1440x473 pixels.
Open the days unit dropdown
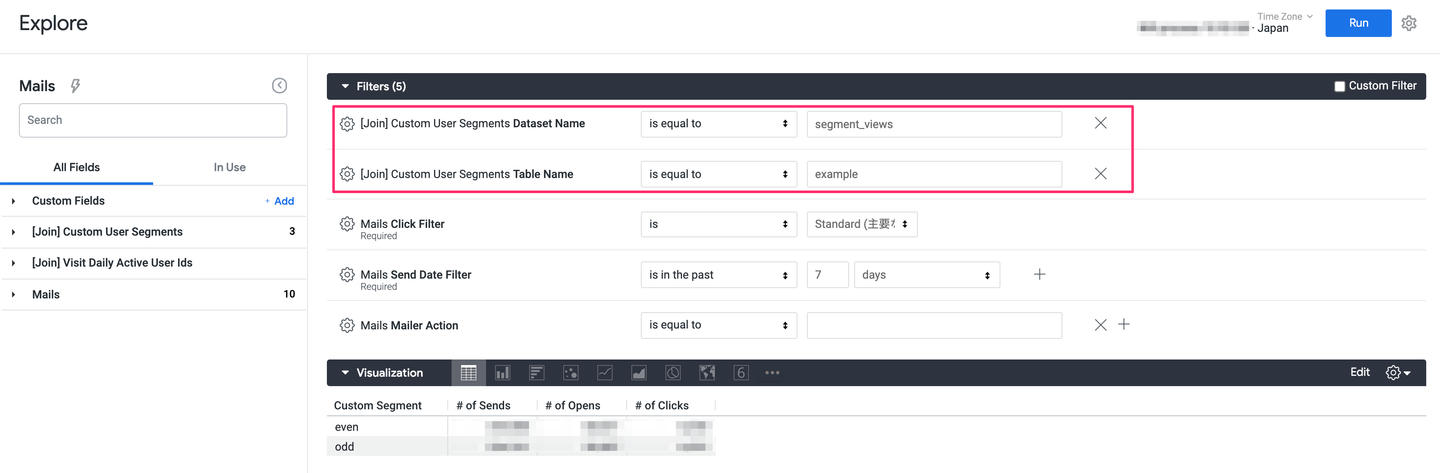click(x=926, y=275)
